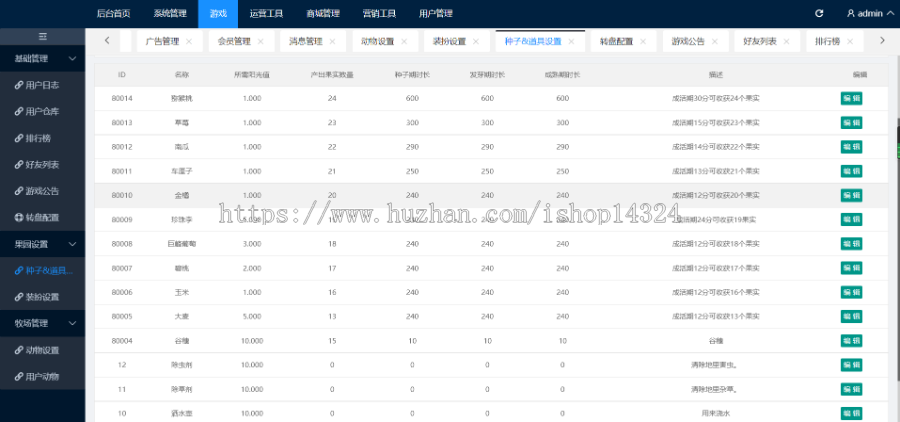Click the ID cell 80008
The width and height of the screenshot is (900, 422).
[122, 244]
